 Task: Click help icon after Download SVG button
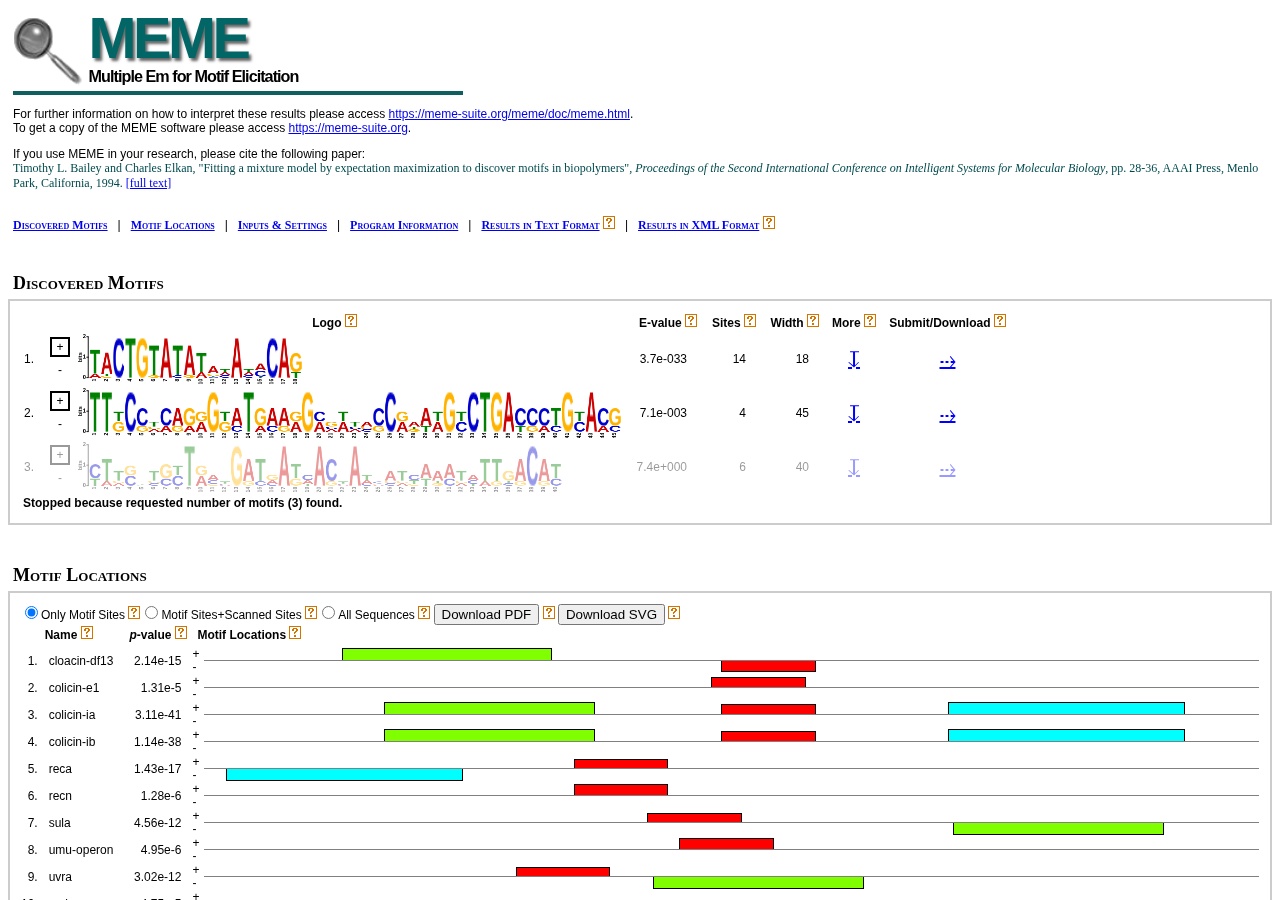pos(674,613)
